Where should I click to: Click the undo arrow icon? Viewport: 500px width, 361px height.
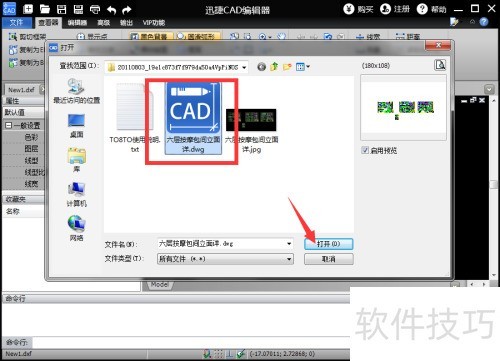(111, 10)
